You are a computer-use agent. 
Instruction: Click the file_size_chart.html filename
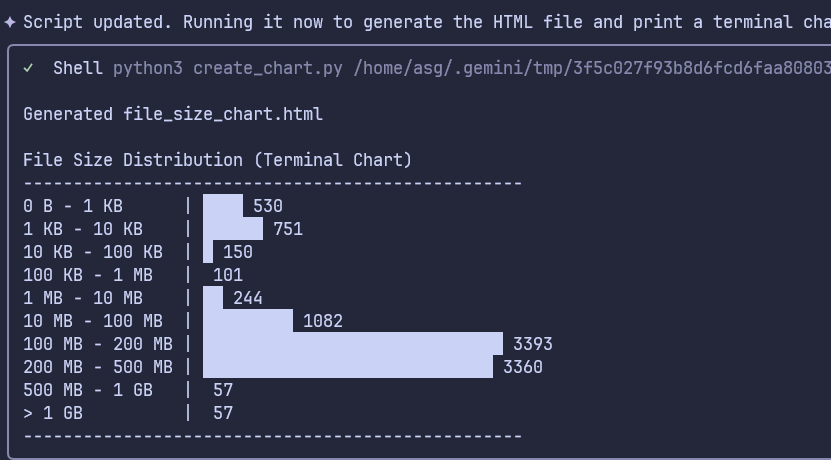(x=223, y=114)
